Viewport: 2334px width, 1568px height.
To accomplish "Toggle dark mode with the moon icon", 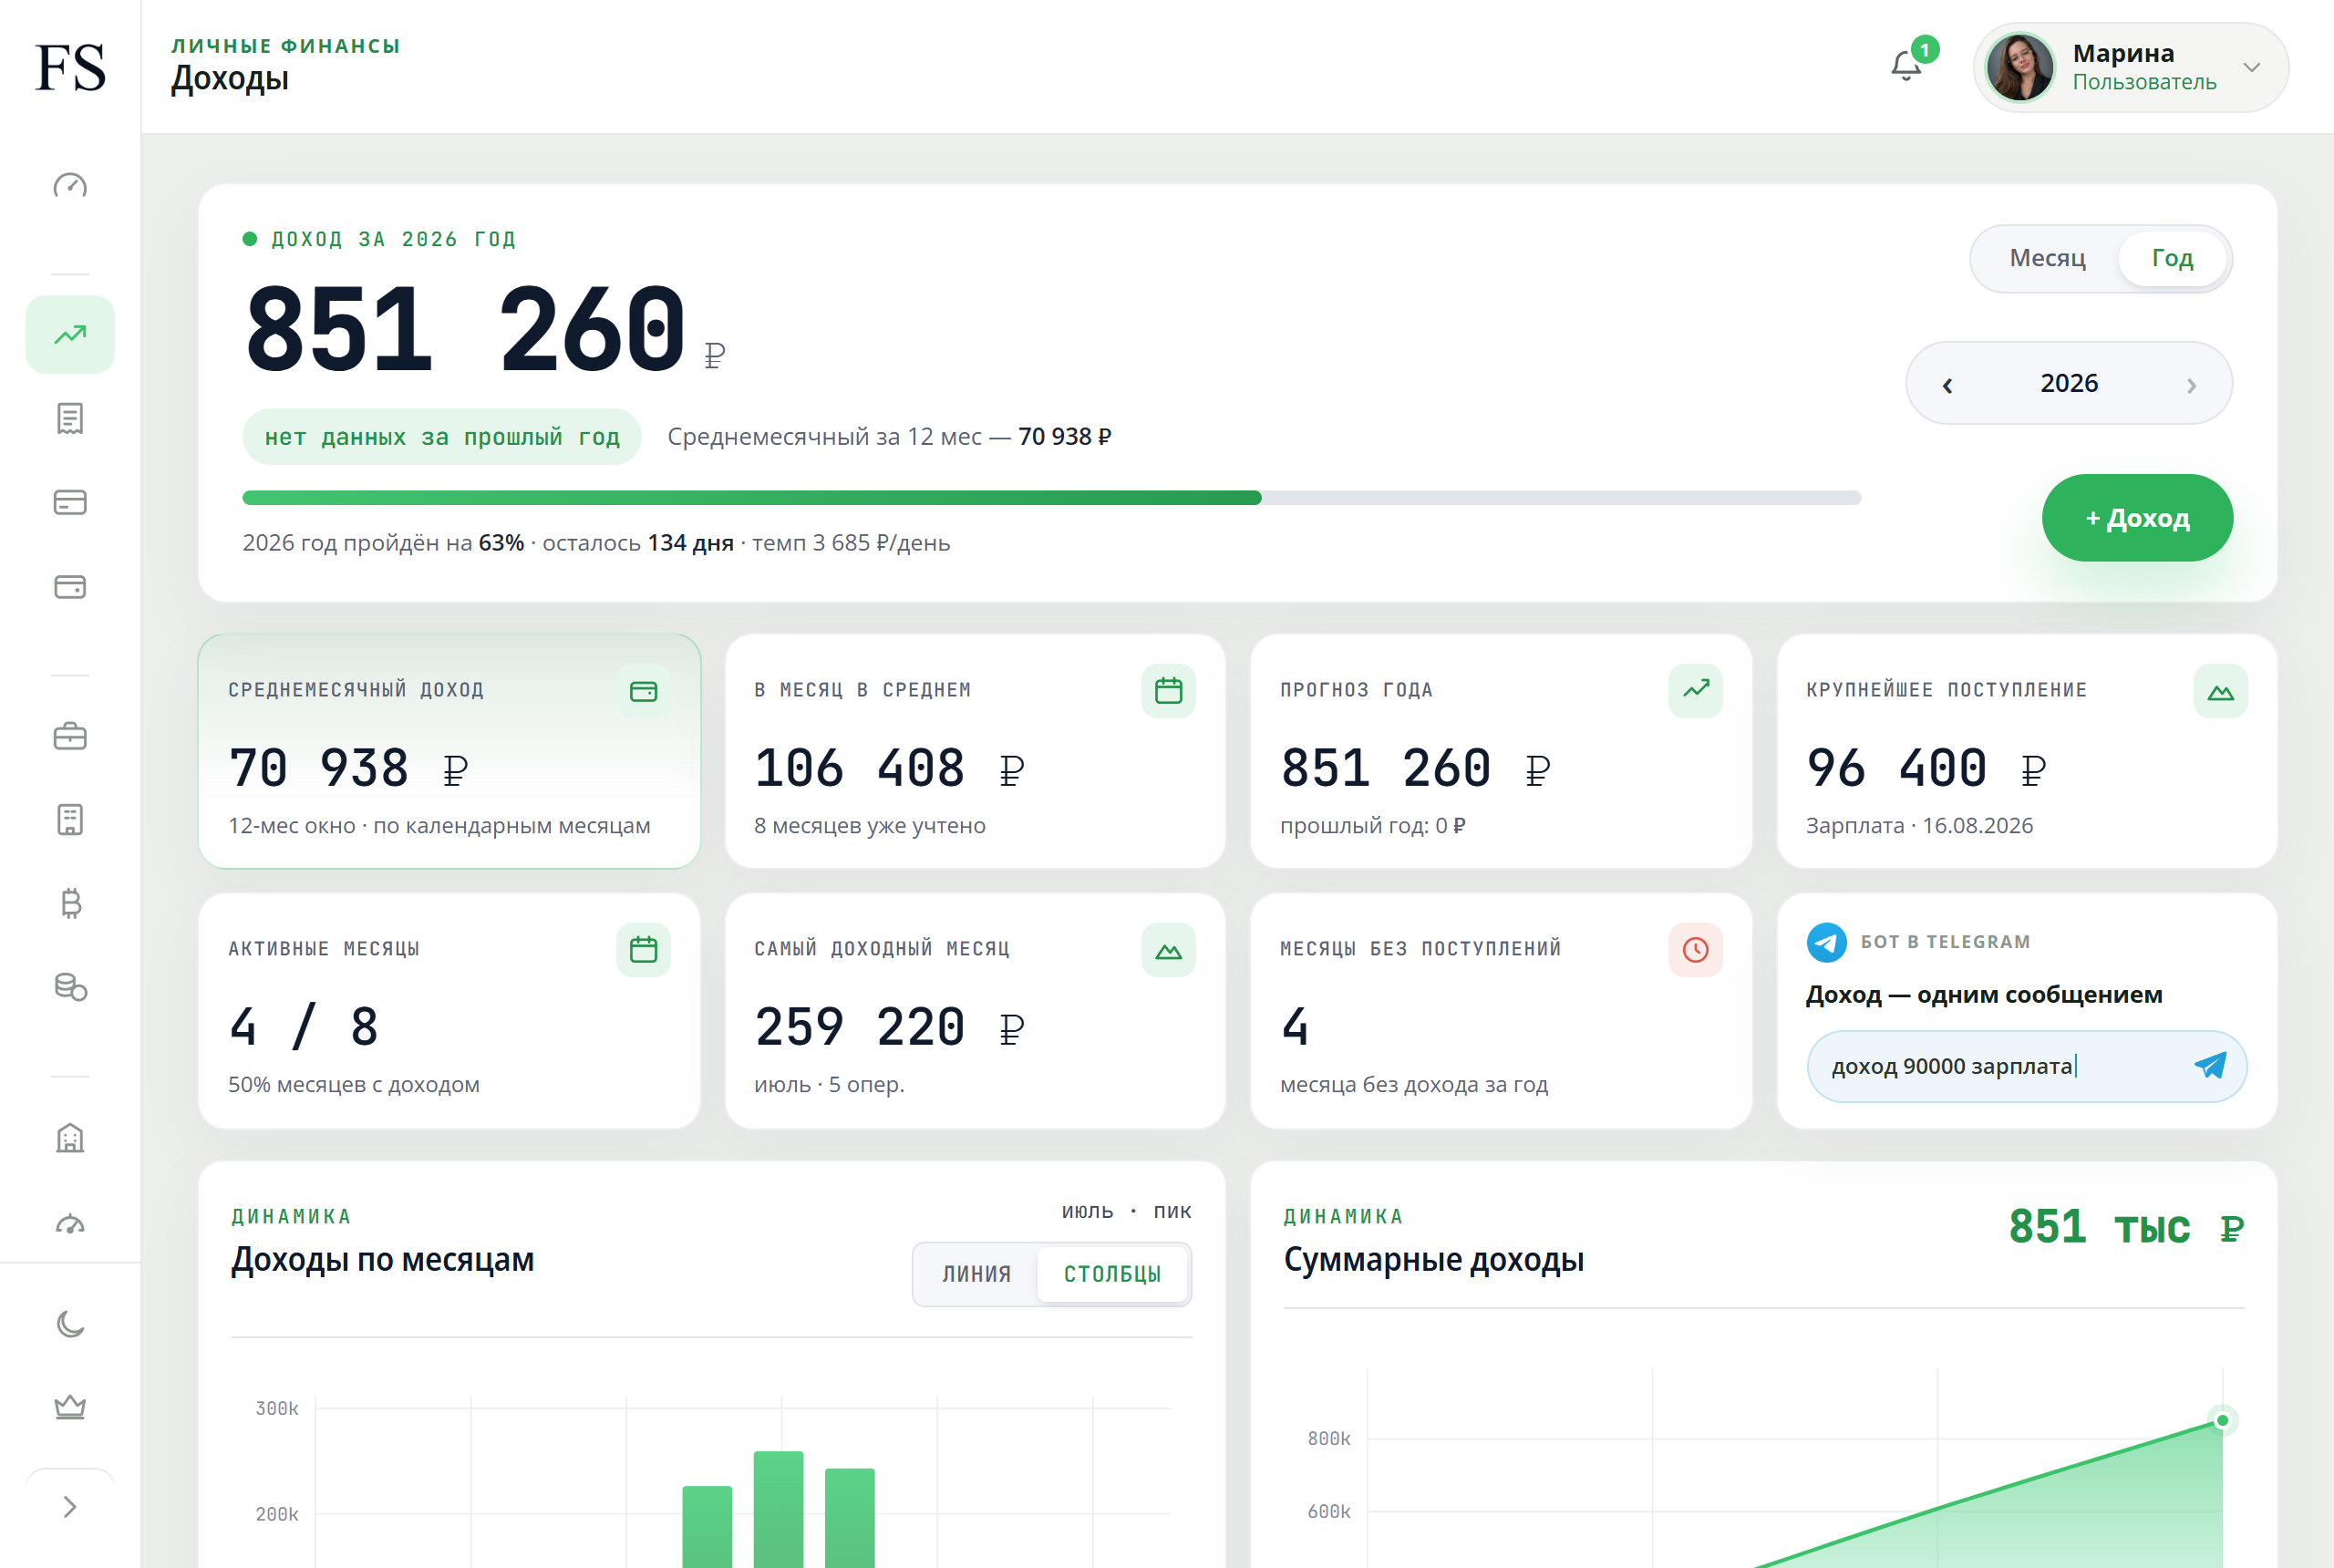I will coord(70,1324).
